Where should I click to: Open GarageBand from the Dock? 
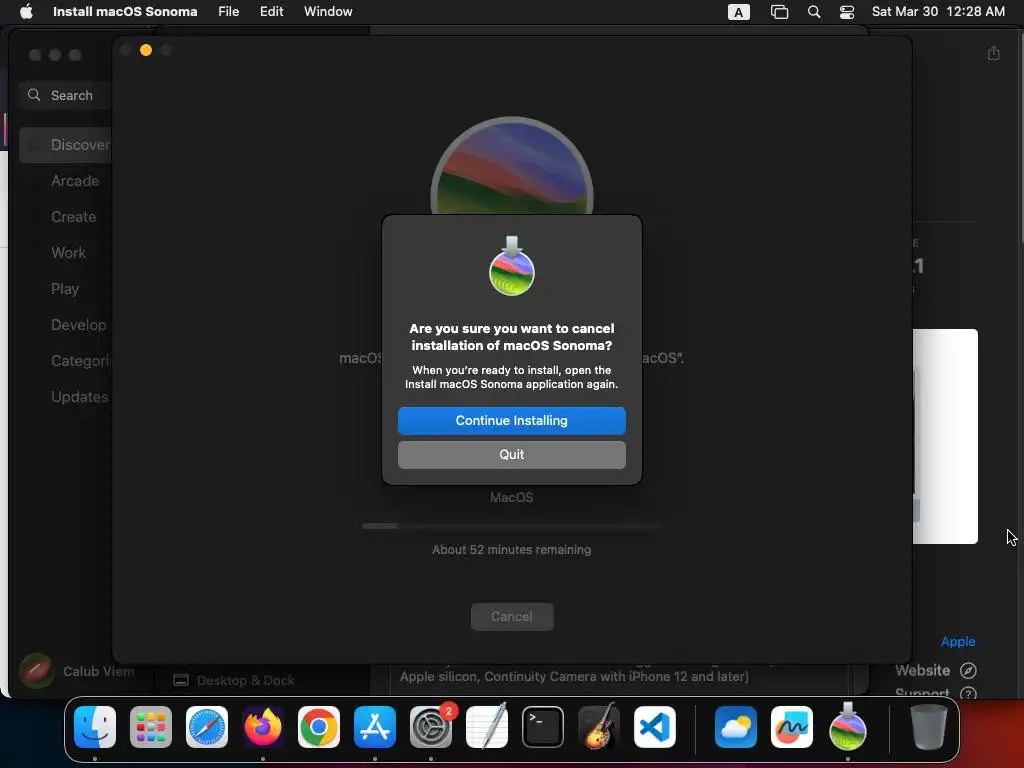(x=599, y=726)
